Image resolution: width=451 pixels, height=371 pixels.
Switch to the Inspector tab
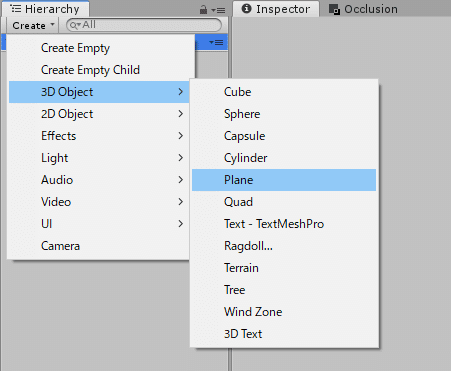[276, 9]
